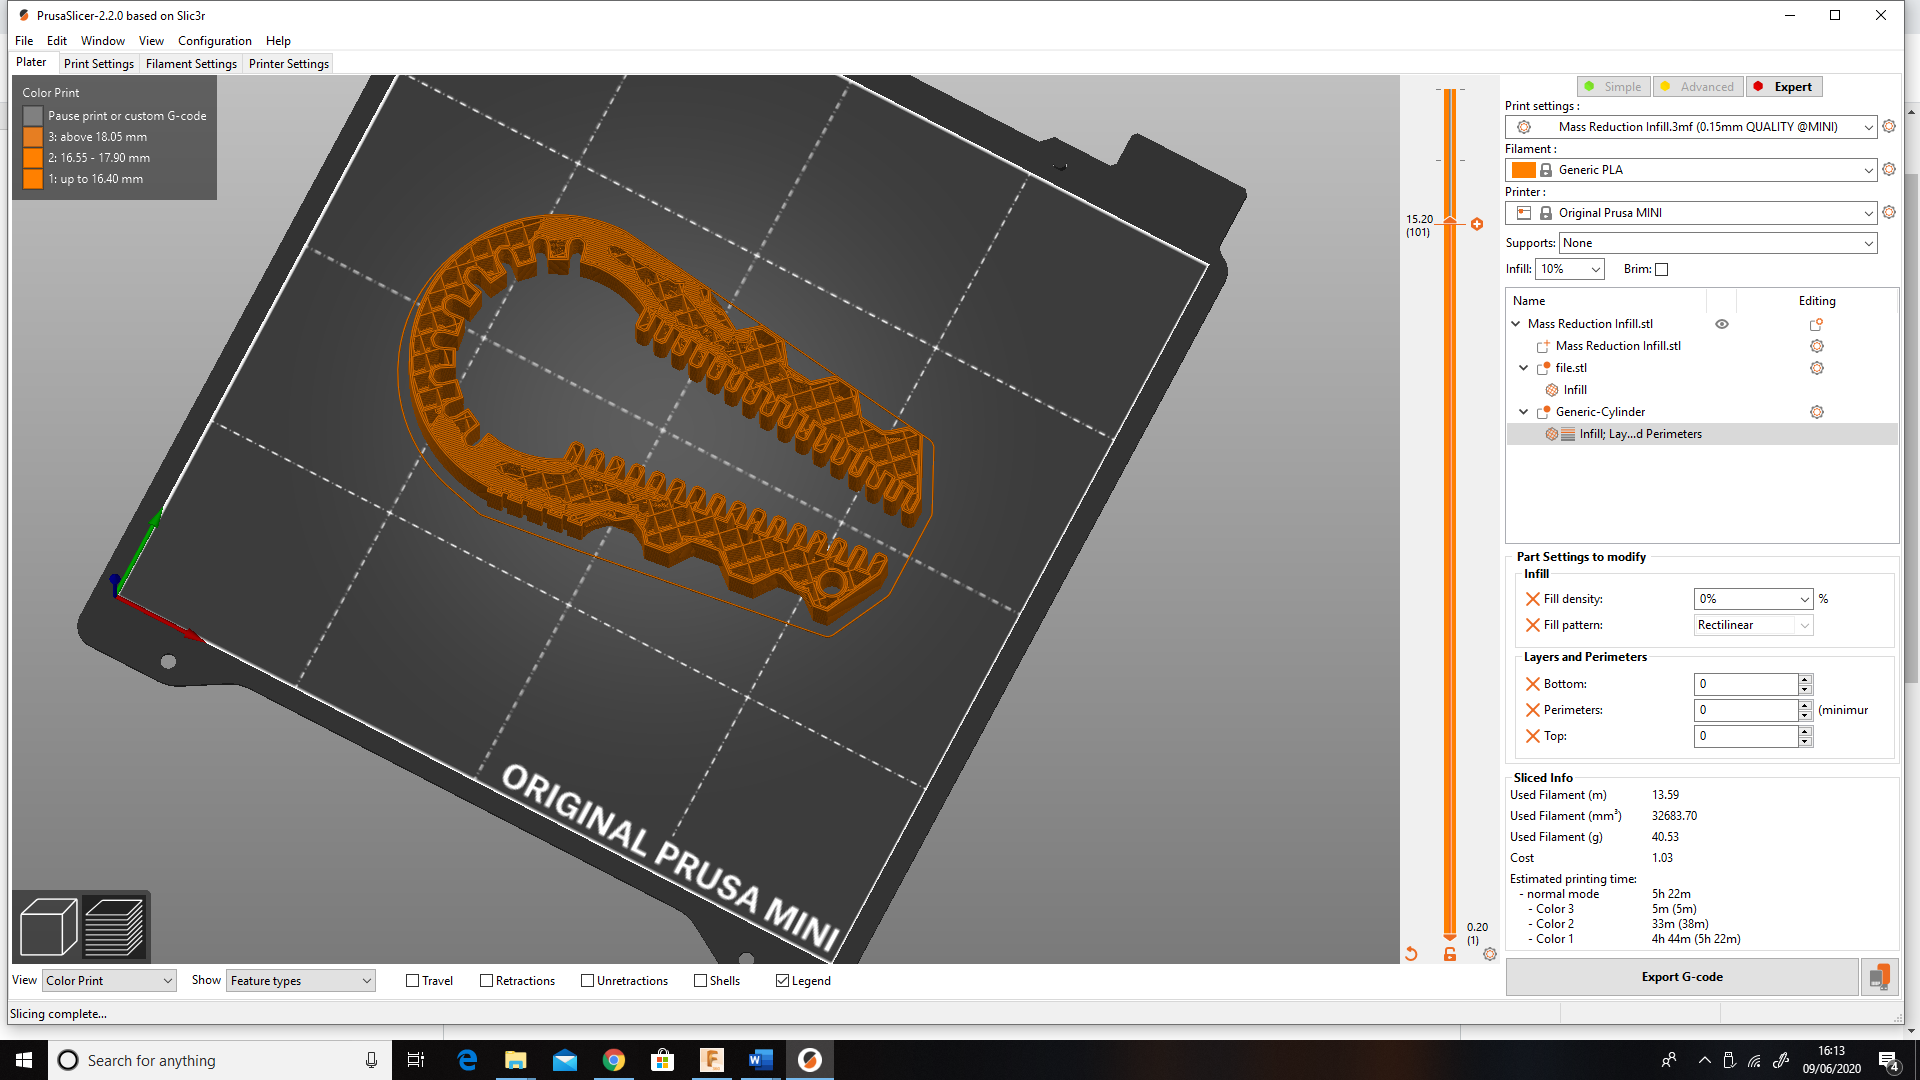The image size is (1920, 1080).
Task: Open the Window menu
Action: pos(103,41)
